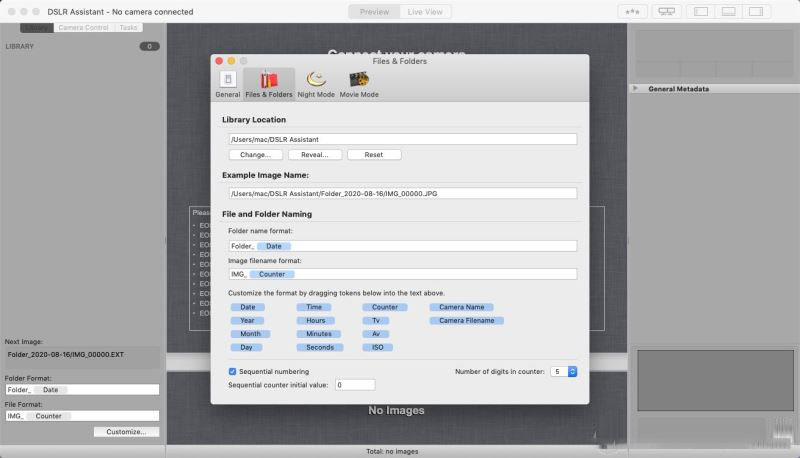Click the Reveal... button
Image resolution: width=800 pixels, height=458 pixels.
click(314, 155)
